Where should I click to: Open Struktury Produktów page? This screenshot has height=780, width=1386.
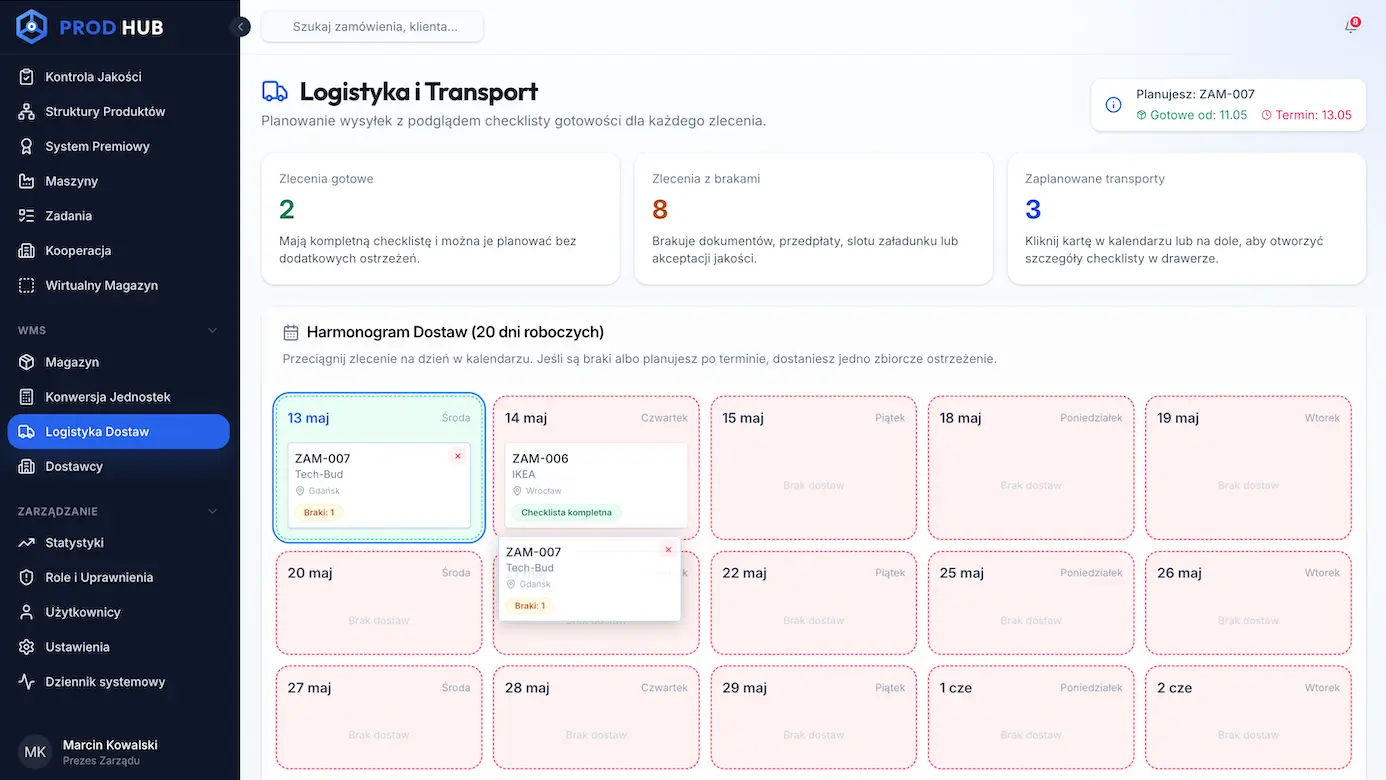tap(118, 112)
